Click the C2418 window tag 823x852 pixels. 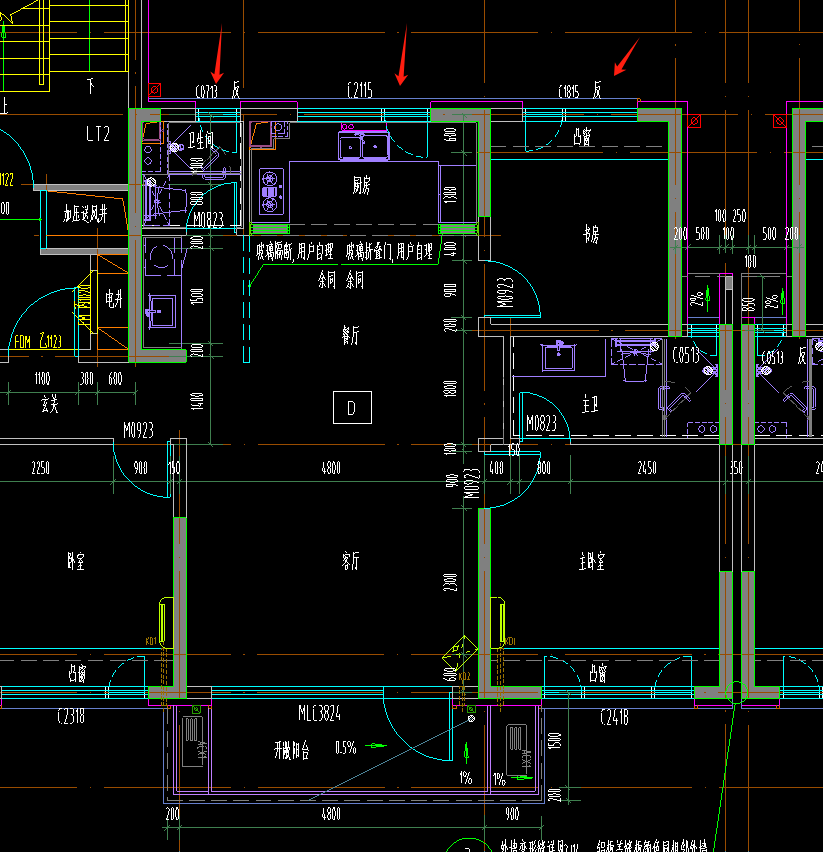coord(614,718)
